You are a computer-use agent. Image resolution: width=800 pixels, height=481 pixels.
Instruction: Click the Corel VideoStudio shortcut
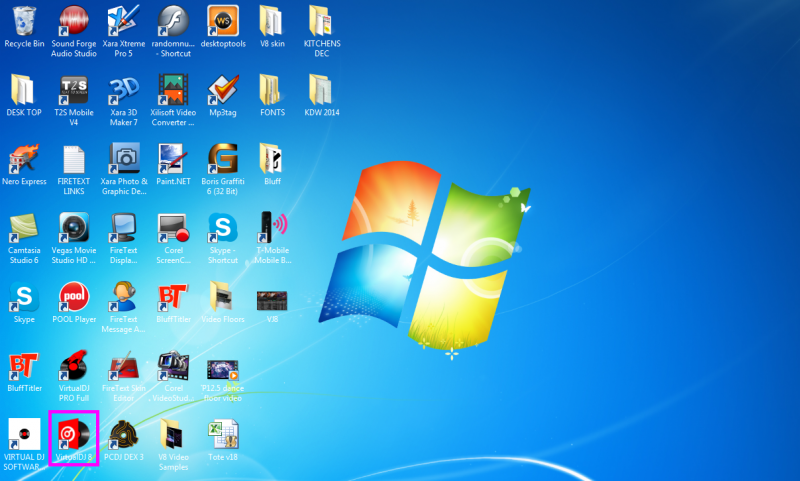[x=173, y=366]
